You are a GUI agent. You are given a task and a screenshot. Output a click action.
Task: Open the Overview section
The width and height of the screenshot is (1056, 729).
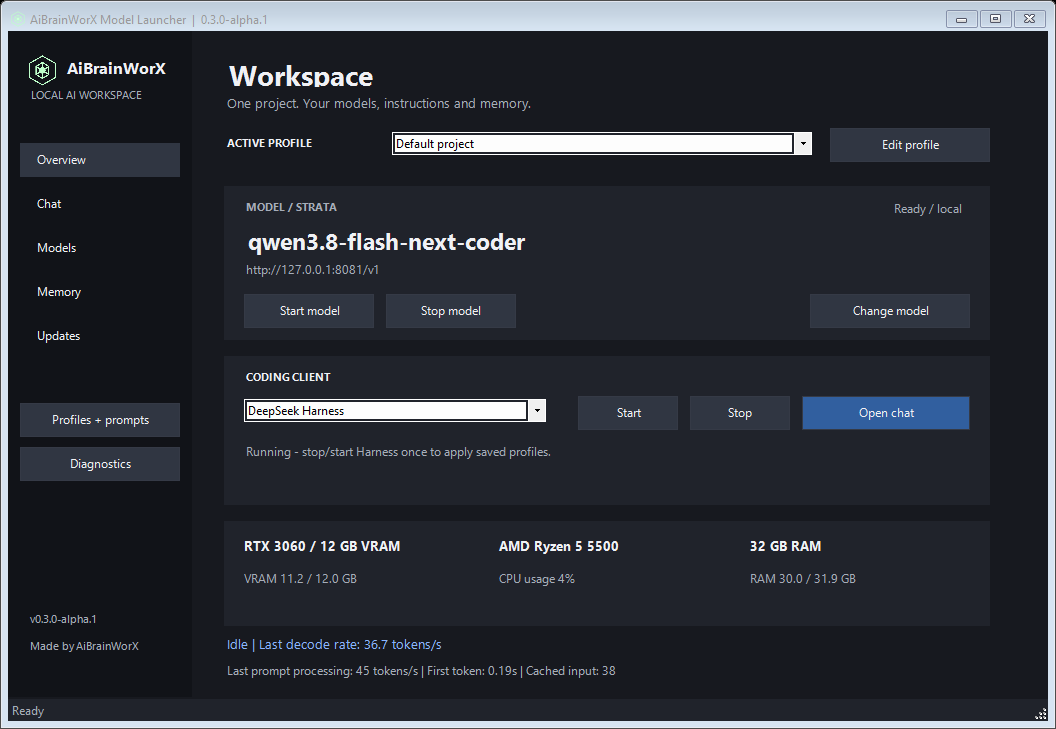(x=100, y=160)
